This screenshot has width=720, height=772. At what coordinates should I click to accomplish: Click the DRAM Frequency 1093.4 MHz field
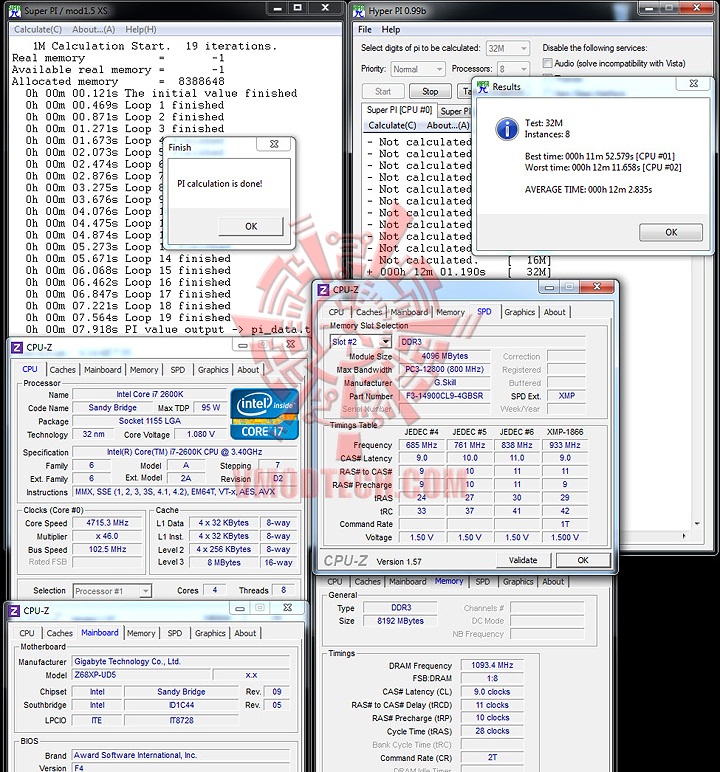click(x=492, y=665)
